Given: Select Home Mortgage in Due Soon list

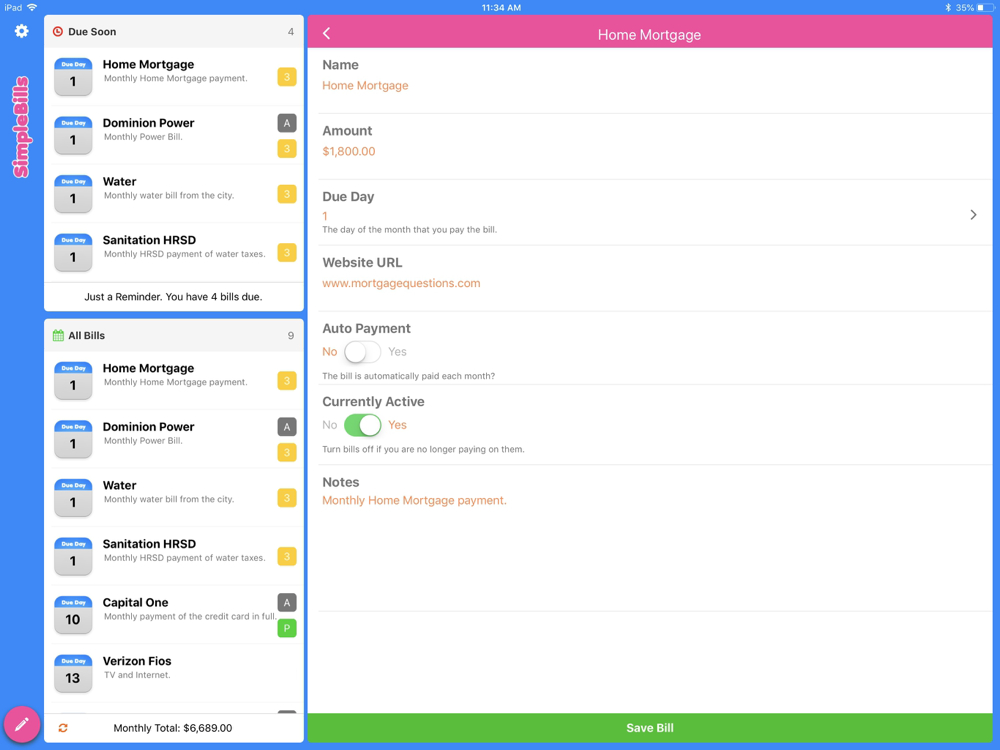Looking at the screenshot, I should point(174,77).
